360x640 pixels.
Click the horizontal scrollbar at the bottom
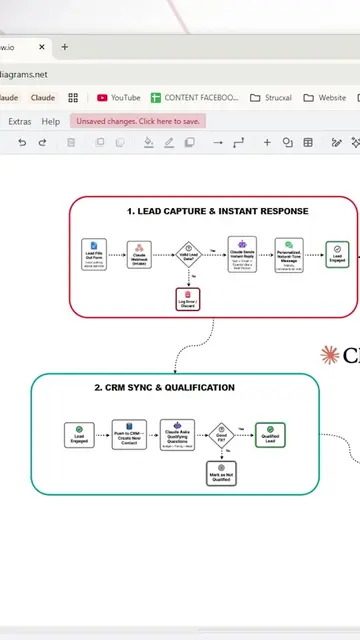point(279,631)
